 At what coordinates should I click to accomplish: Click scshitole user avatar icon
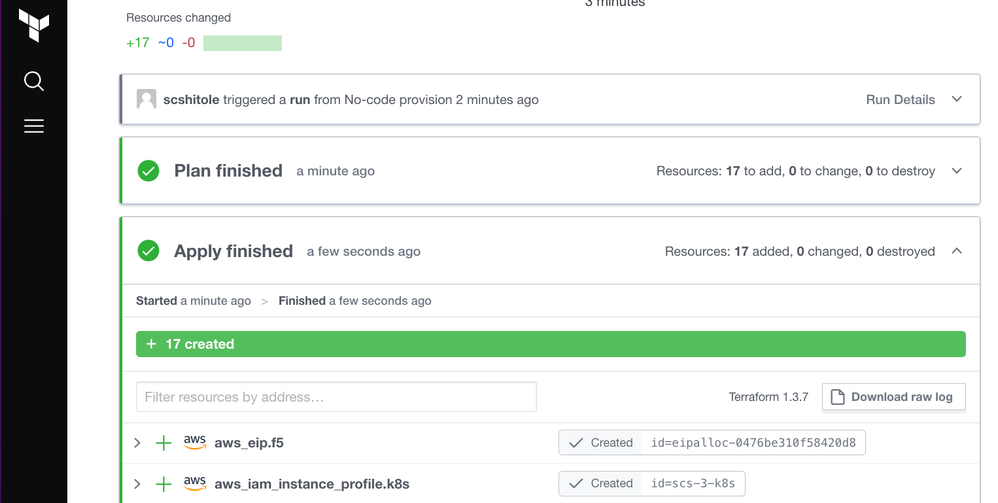click(x=146, y=100)
